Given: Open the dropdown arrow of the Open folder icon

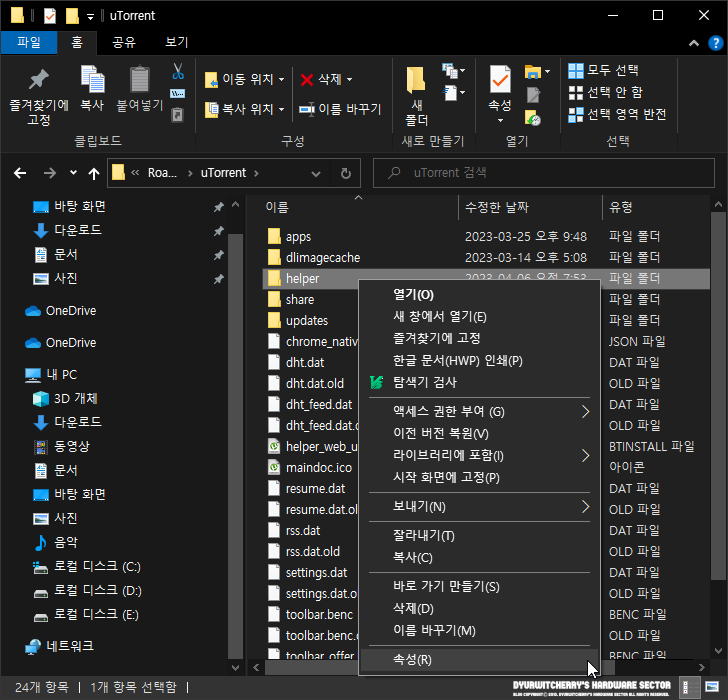Looking at the screenshot, I should 547,71.
